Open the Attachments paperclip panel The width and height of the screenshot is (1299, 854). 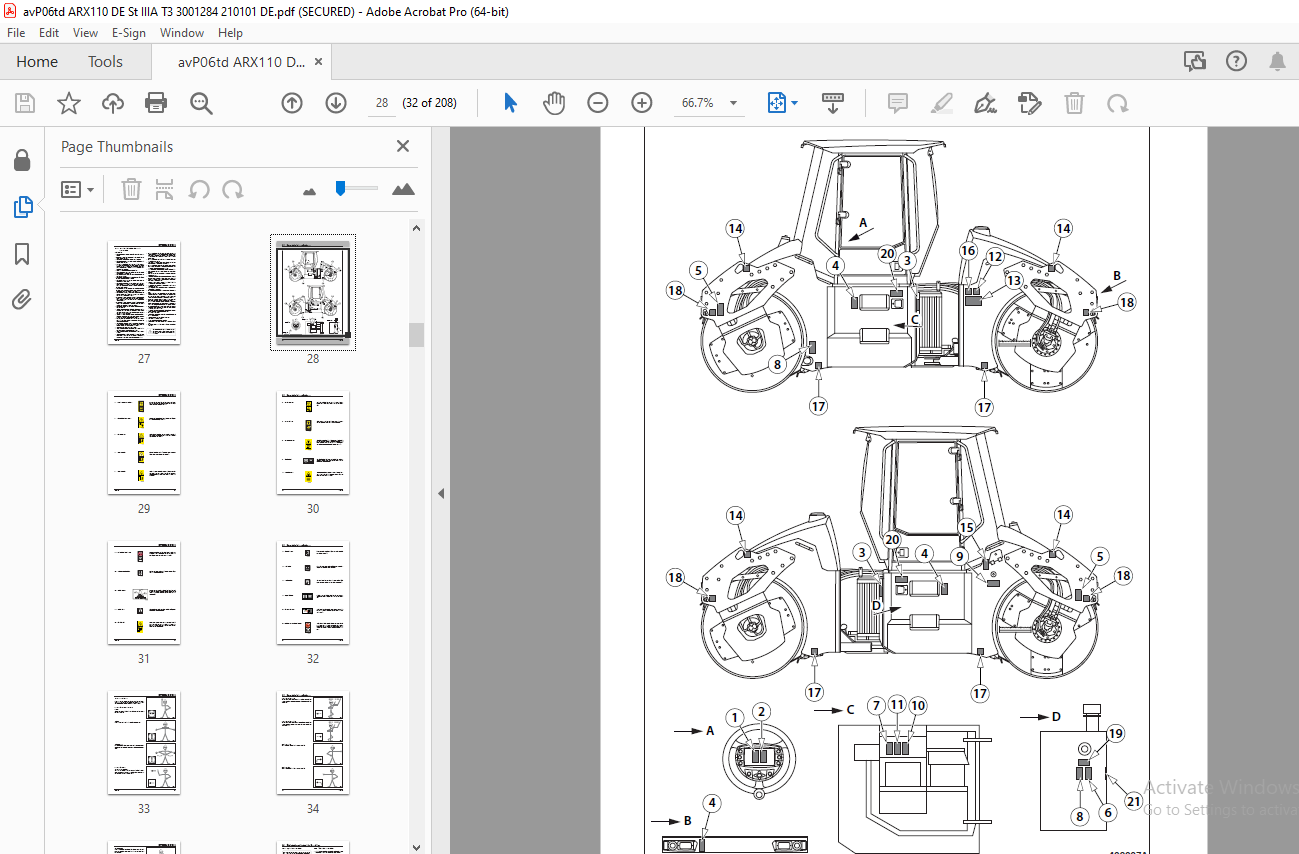(22, 299)
